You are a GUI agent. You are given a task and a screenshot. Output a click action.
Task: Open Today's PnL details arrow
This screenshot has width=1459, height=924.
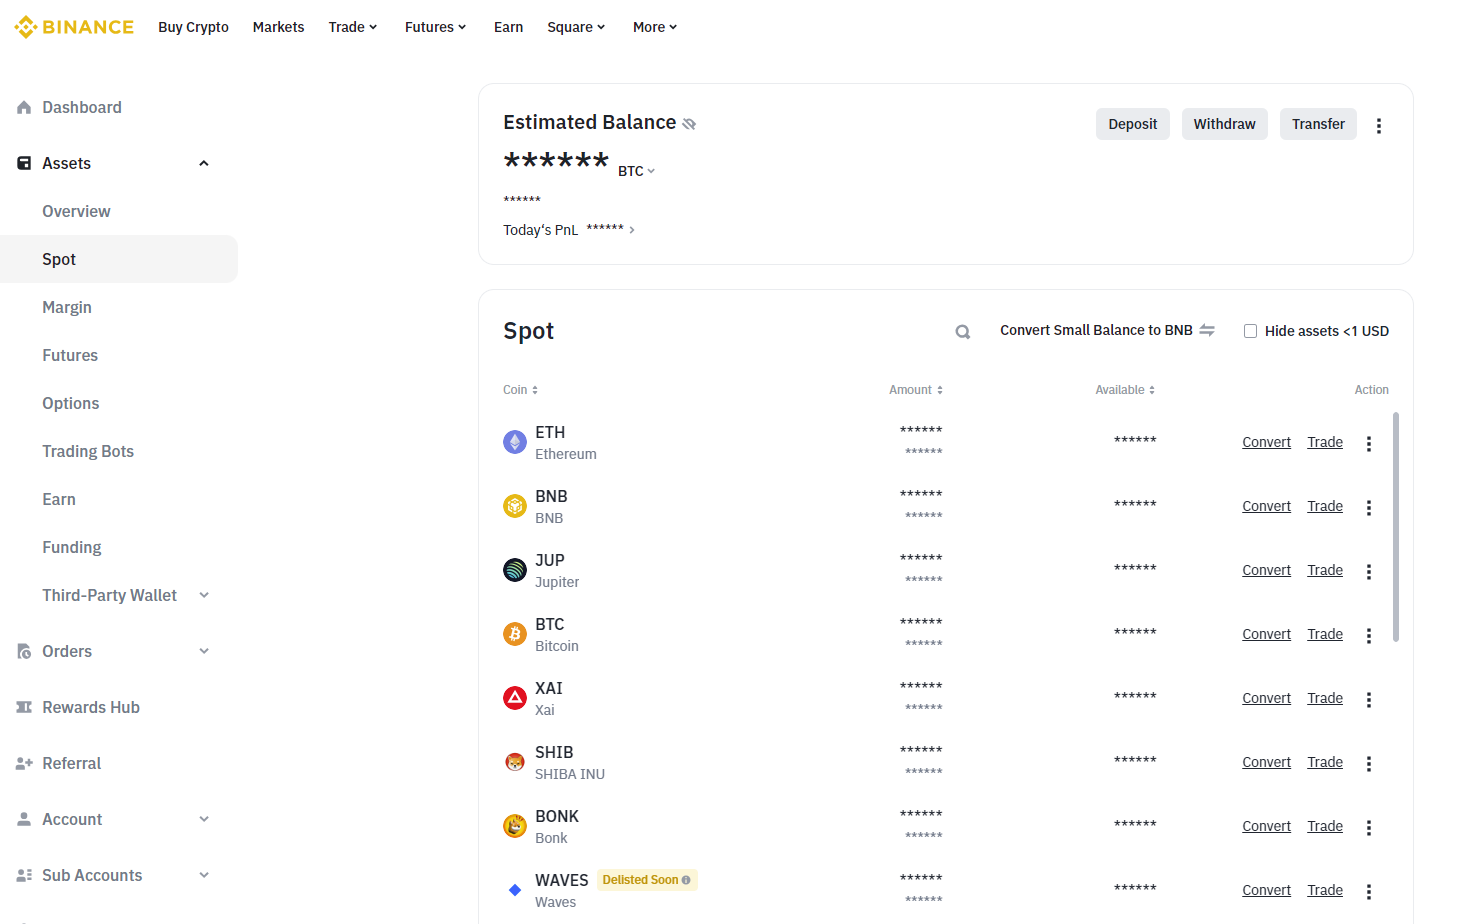coord(632,230)
